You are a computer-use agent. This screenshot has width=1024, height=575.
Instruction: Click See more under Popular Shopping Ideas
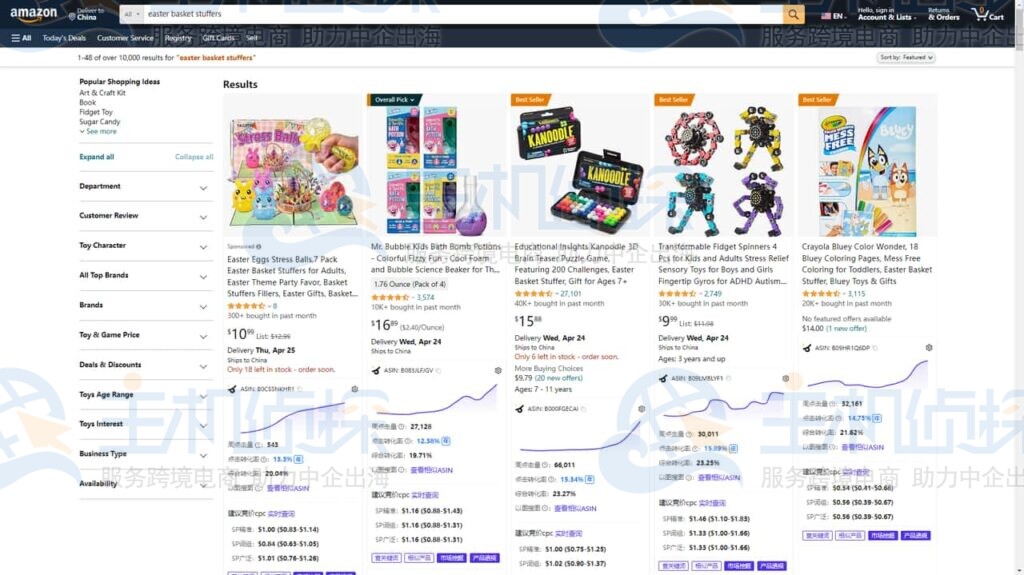pos(98,131)
